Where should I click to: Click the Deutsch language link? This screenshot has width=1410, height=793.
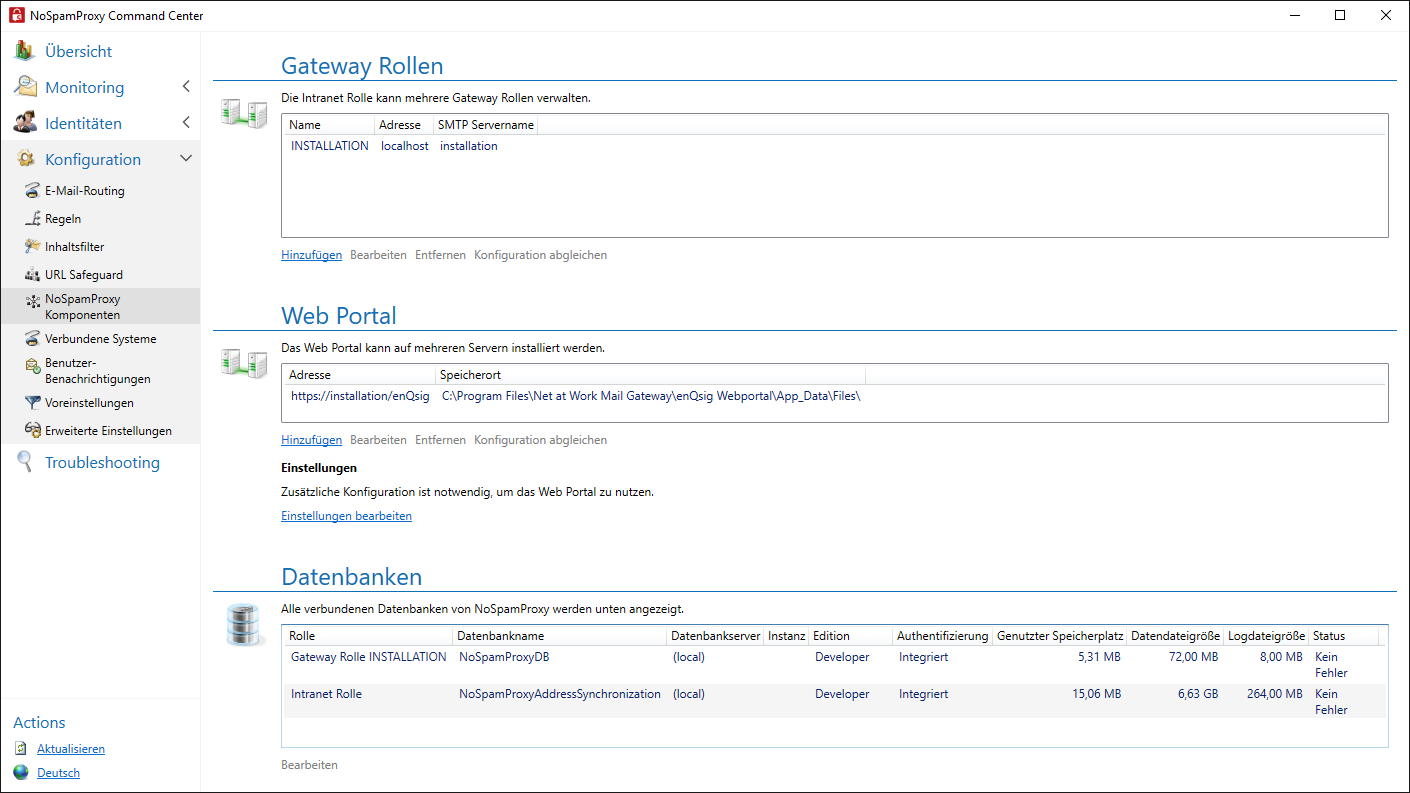pyautogui.click(x=58, y=773)
